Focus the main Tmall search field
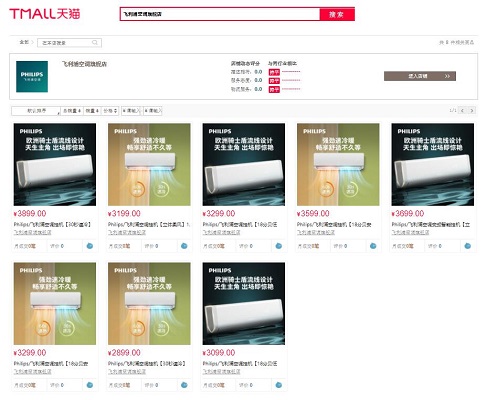 [220, 14]
